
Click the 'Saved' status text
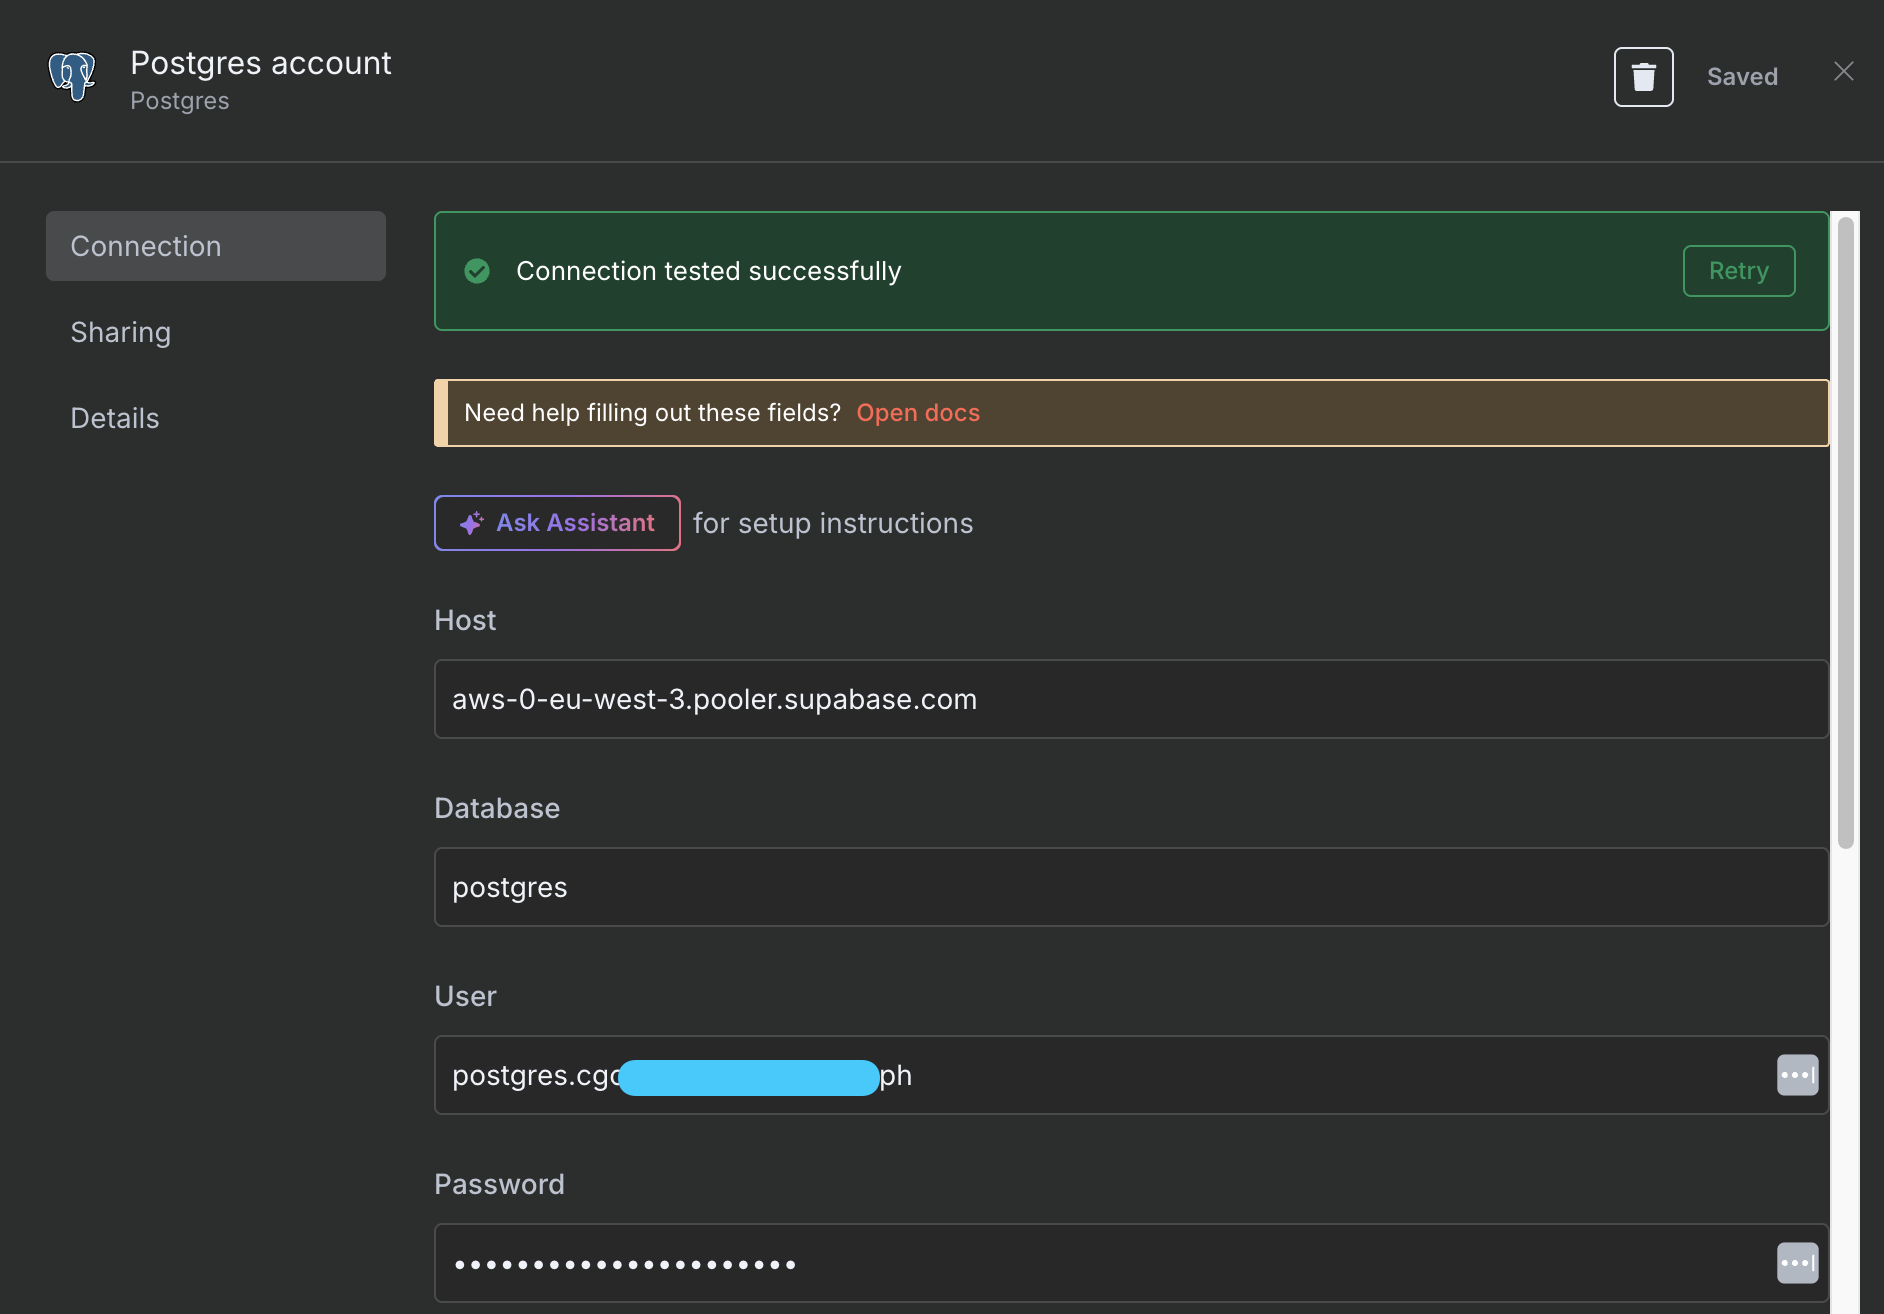pos(1742,77)
